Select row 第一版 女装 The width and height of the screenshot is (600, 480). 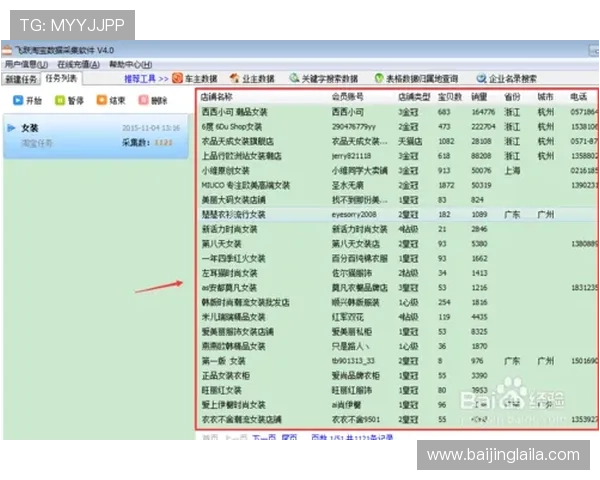[x=397, y=361]
